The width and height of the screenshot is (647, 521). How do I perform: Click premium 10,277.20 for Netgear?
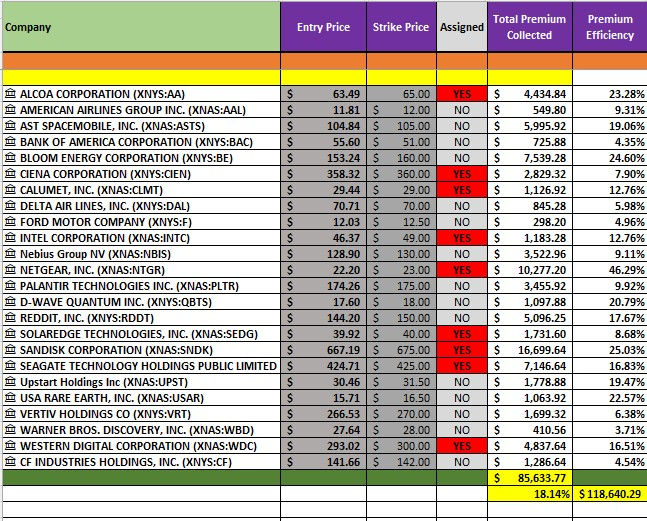point(530,270)
